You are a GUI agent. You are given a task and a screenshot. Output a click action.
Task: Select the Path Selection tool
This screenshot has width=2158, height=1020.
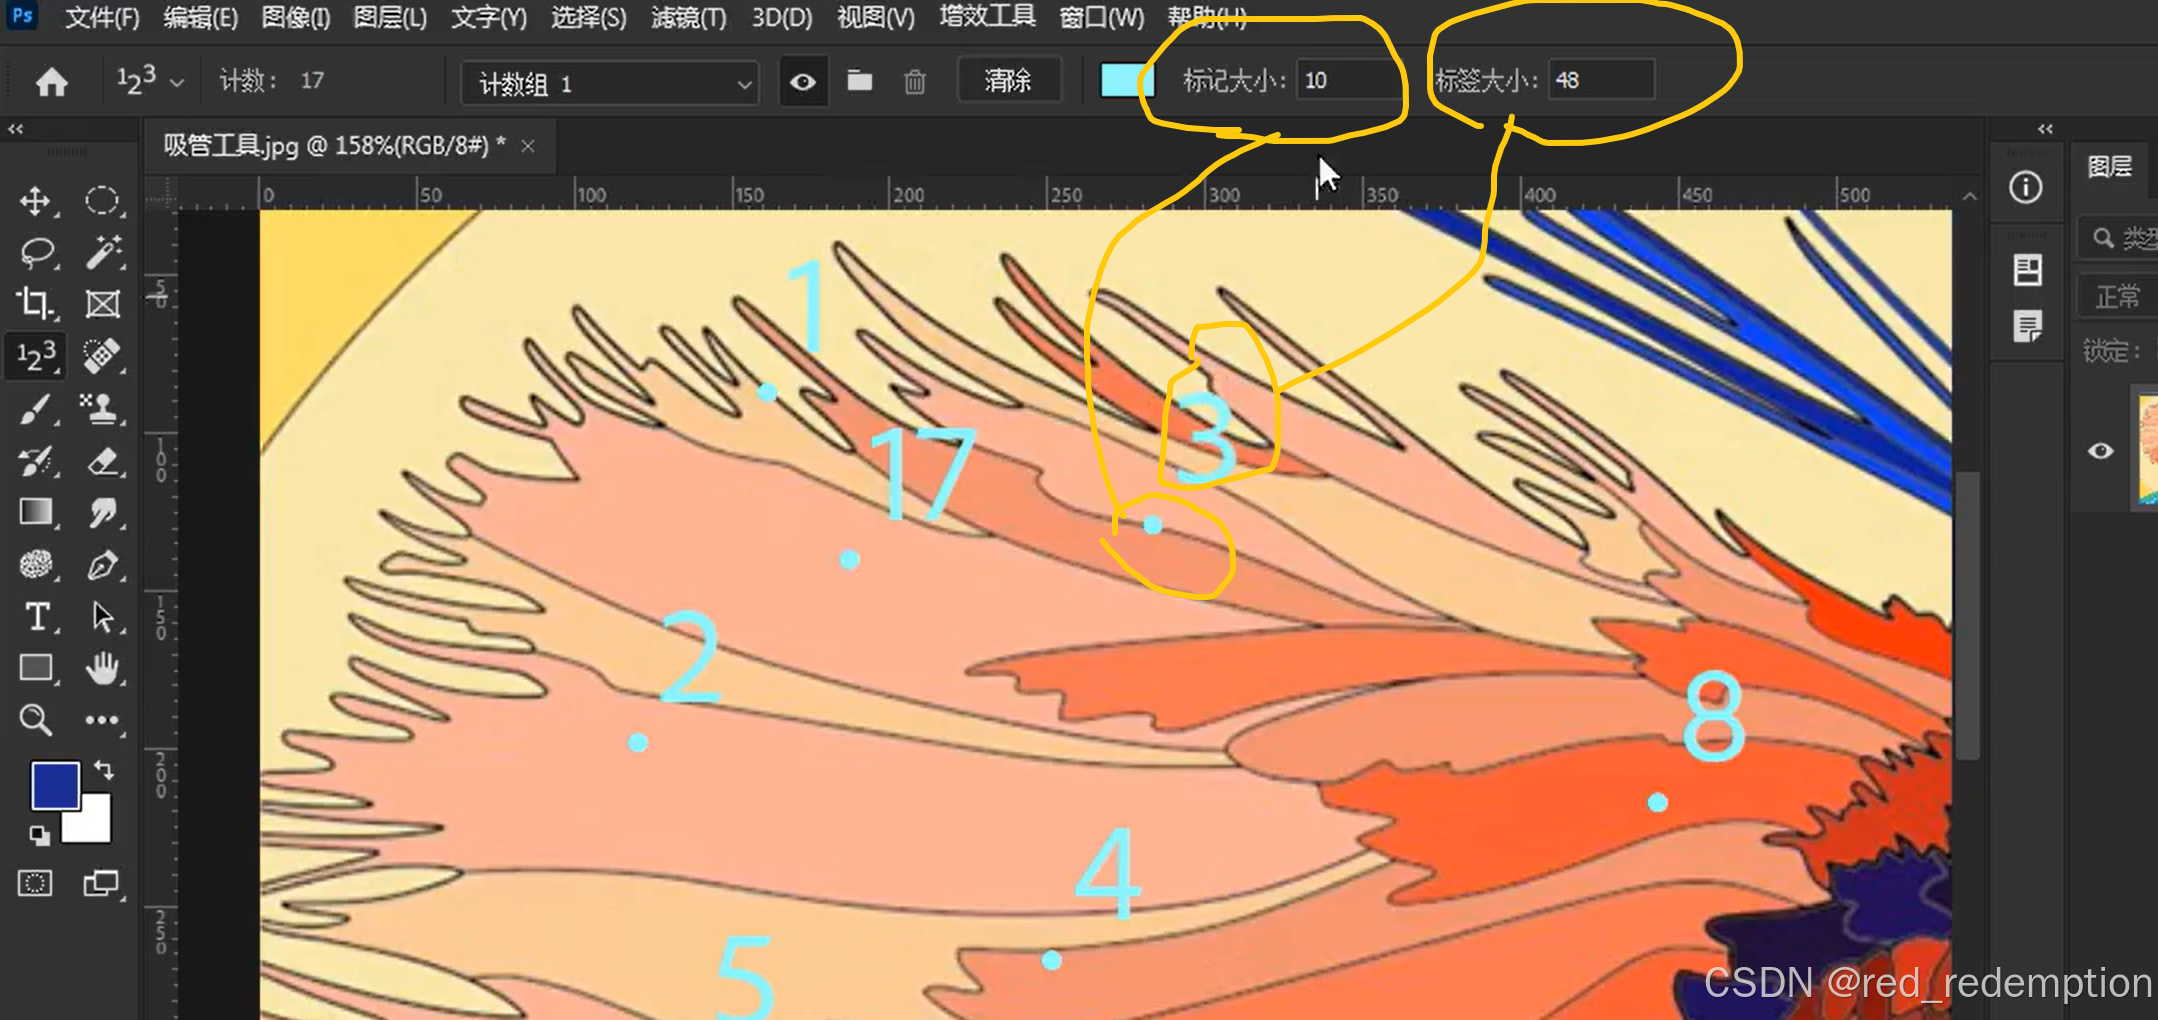[102, 617]
